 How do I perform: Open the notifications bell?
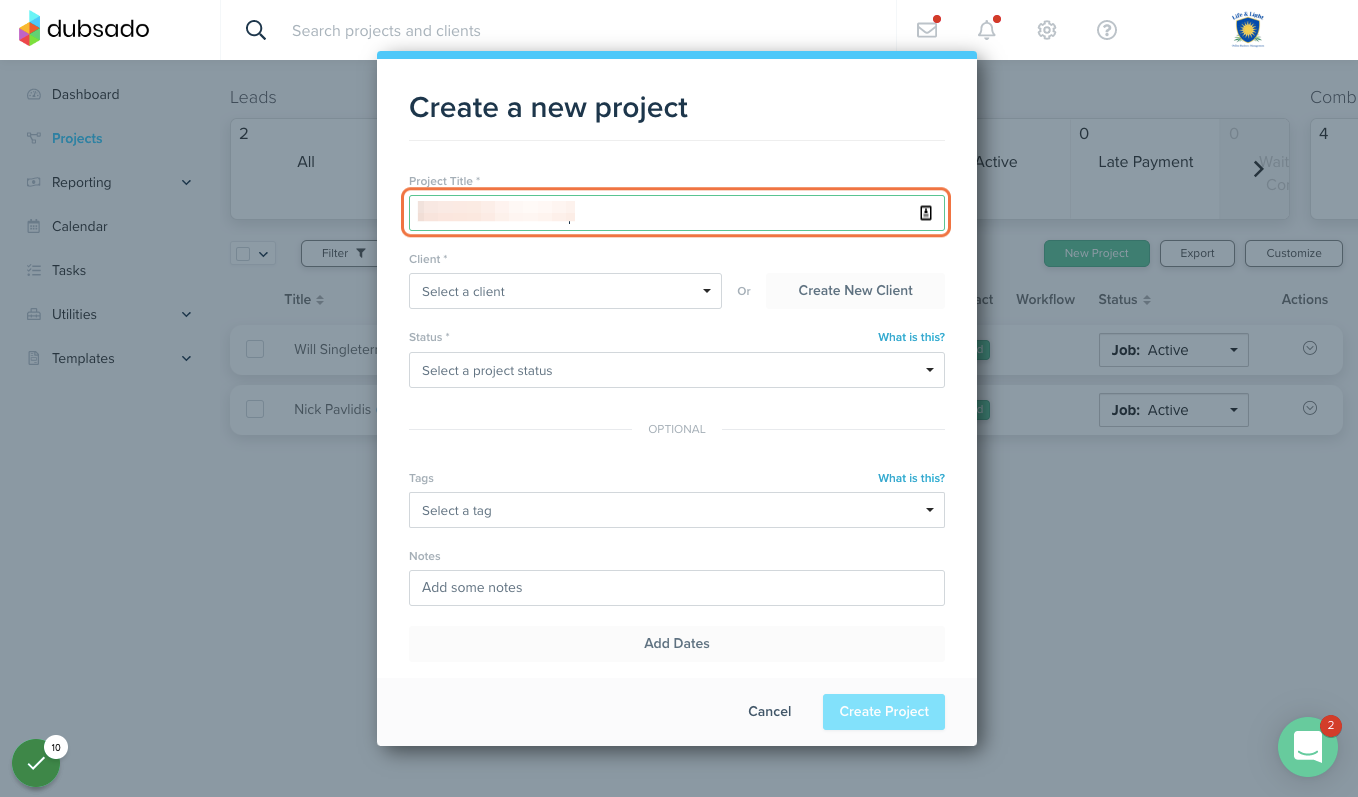[x=987, y=30]
